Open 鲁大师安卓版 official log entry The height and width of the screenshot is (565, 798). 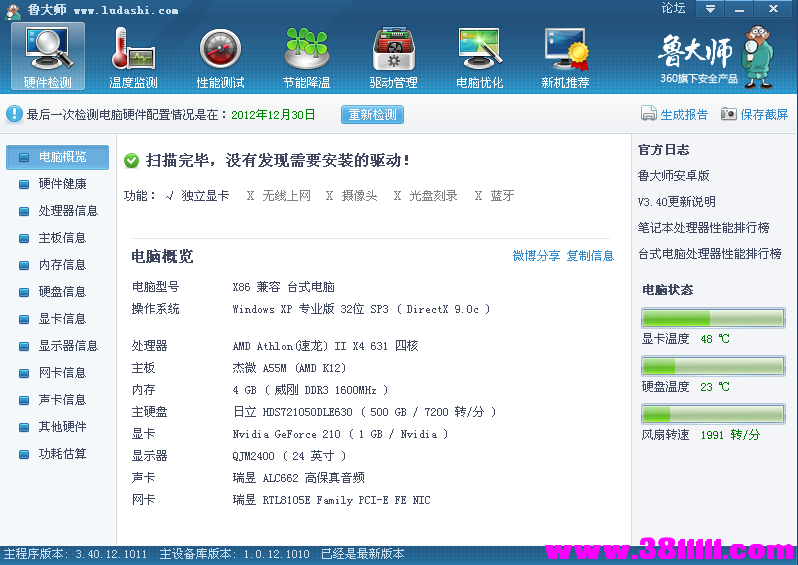point(673,176)
